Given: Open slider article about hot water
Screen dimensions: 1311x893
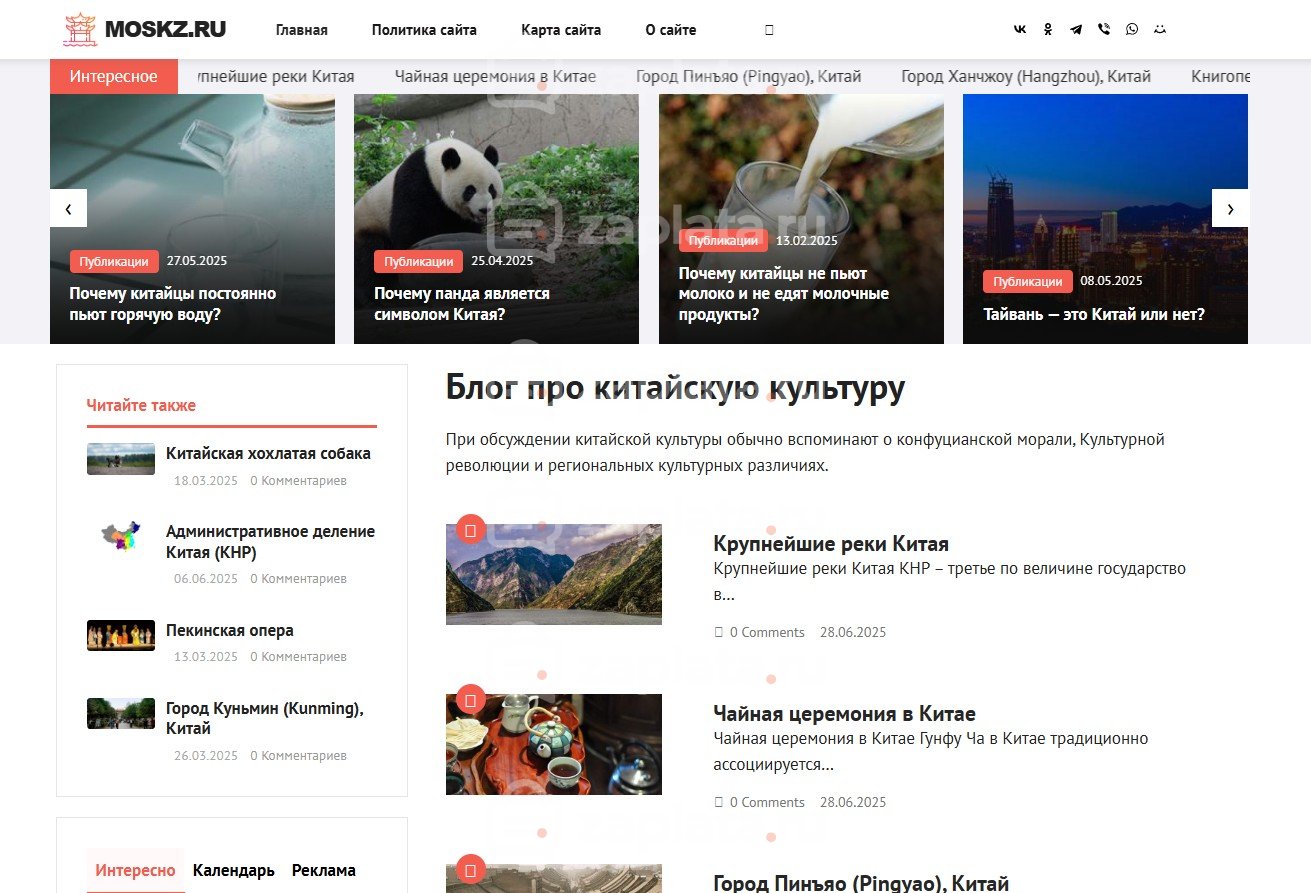Looking at the screenshot, I should [x=173, y=304].
